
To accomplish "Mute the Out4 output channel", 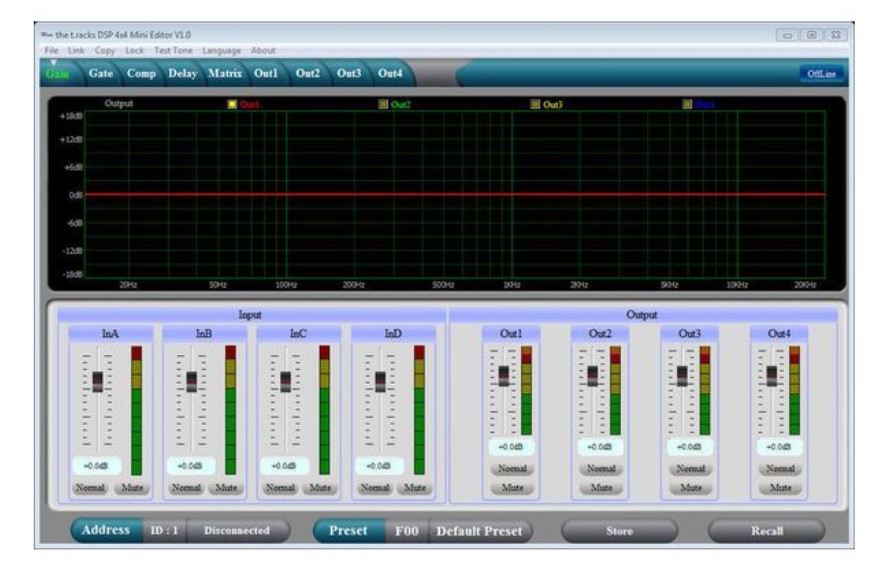I will (780, 488).
